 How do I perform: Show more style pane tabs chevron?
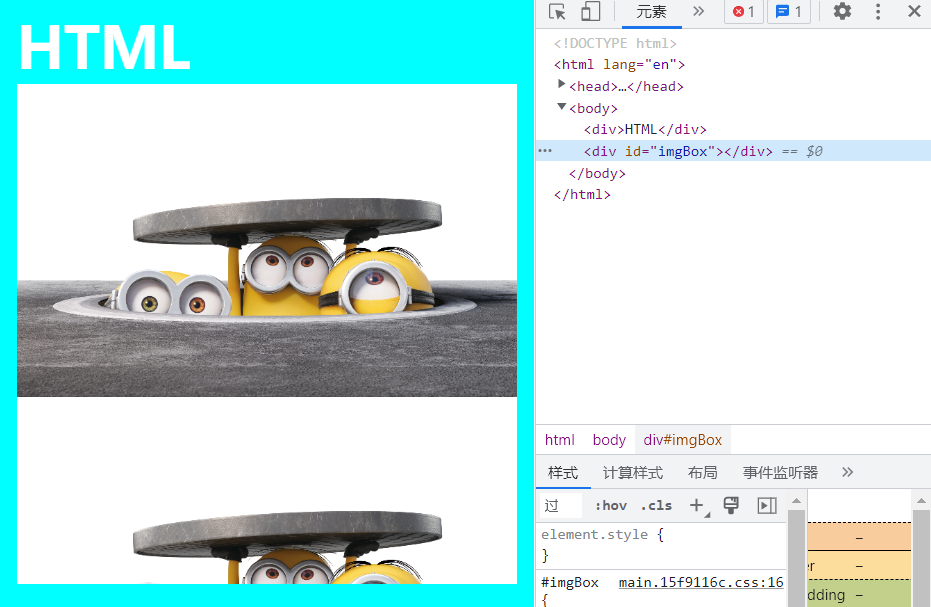[847, 472]
